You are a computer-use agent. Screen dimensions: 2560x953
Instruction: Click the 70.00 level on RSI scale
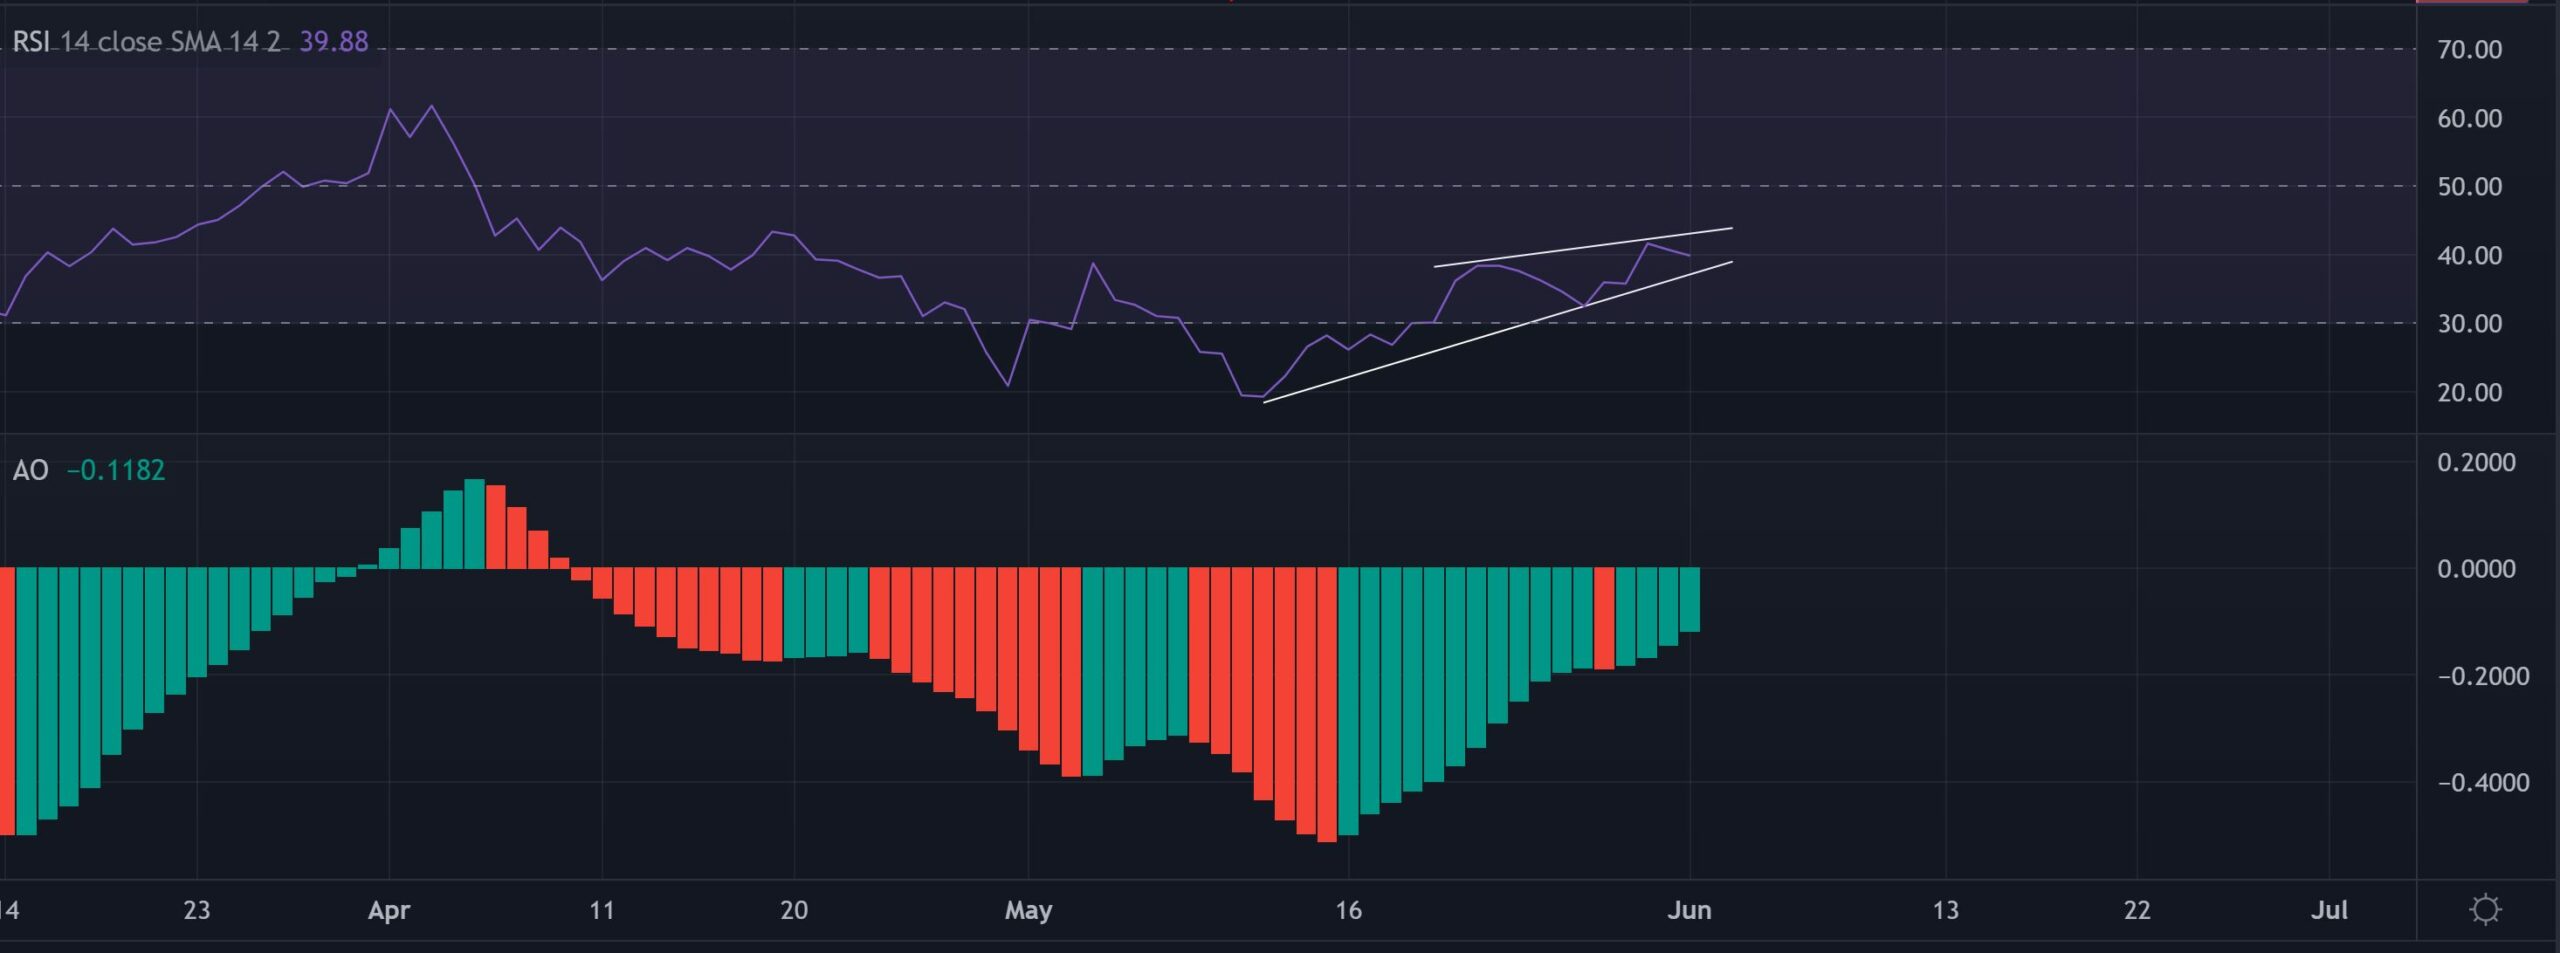[2469, 50]
